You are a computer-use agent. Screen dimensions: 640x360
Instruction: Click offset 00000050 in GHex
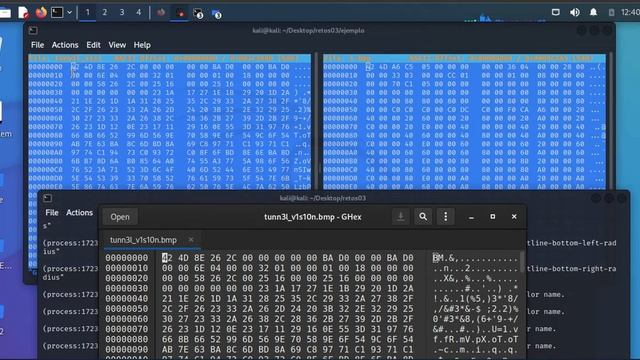pyautogui.click(x=127, y=309)
